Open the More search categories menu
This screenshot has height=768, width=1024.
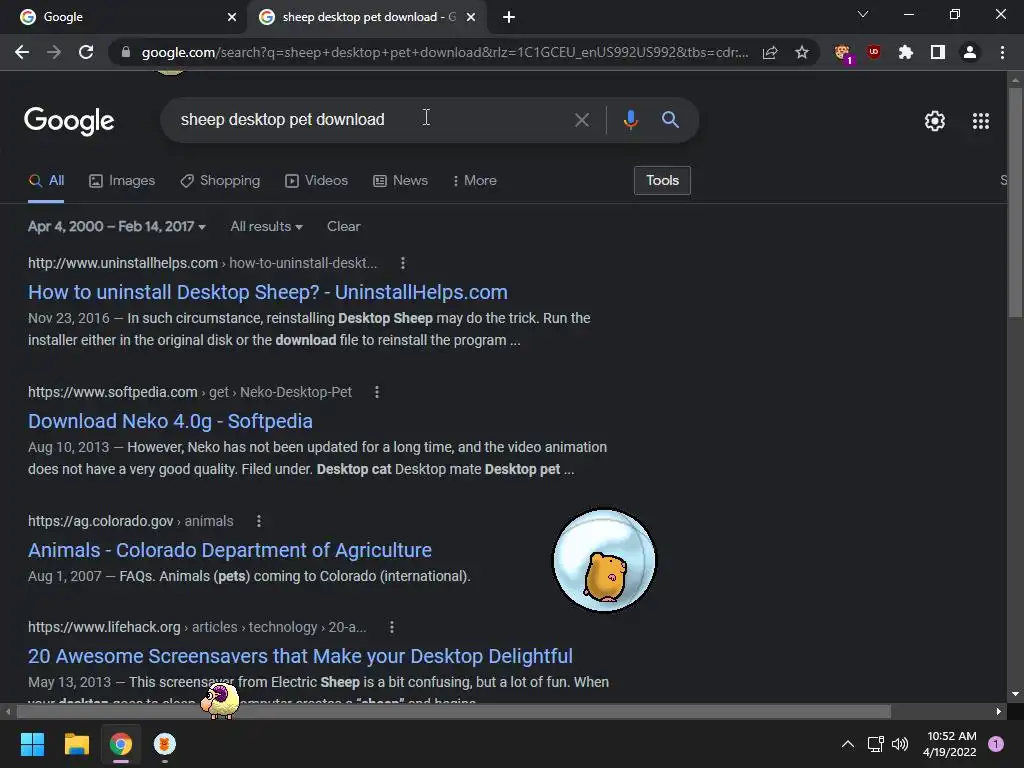pyautogui.click(x=475, y=180)
